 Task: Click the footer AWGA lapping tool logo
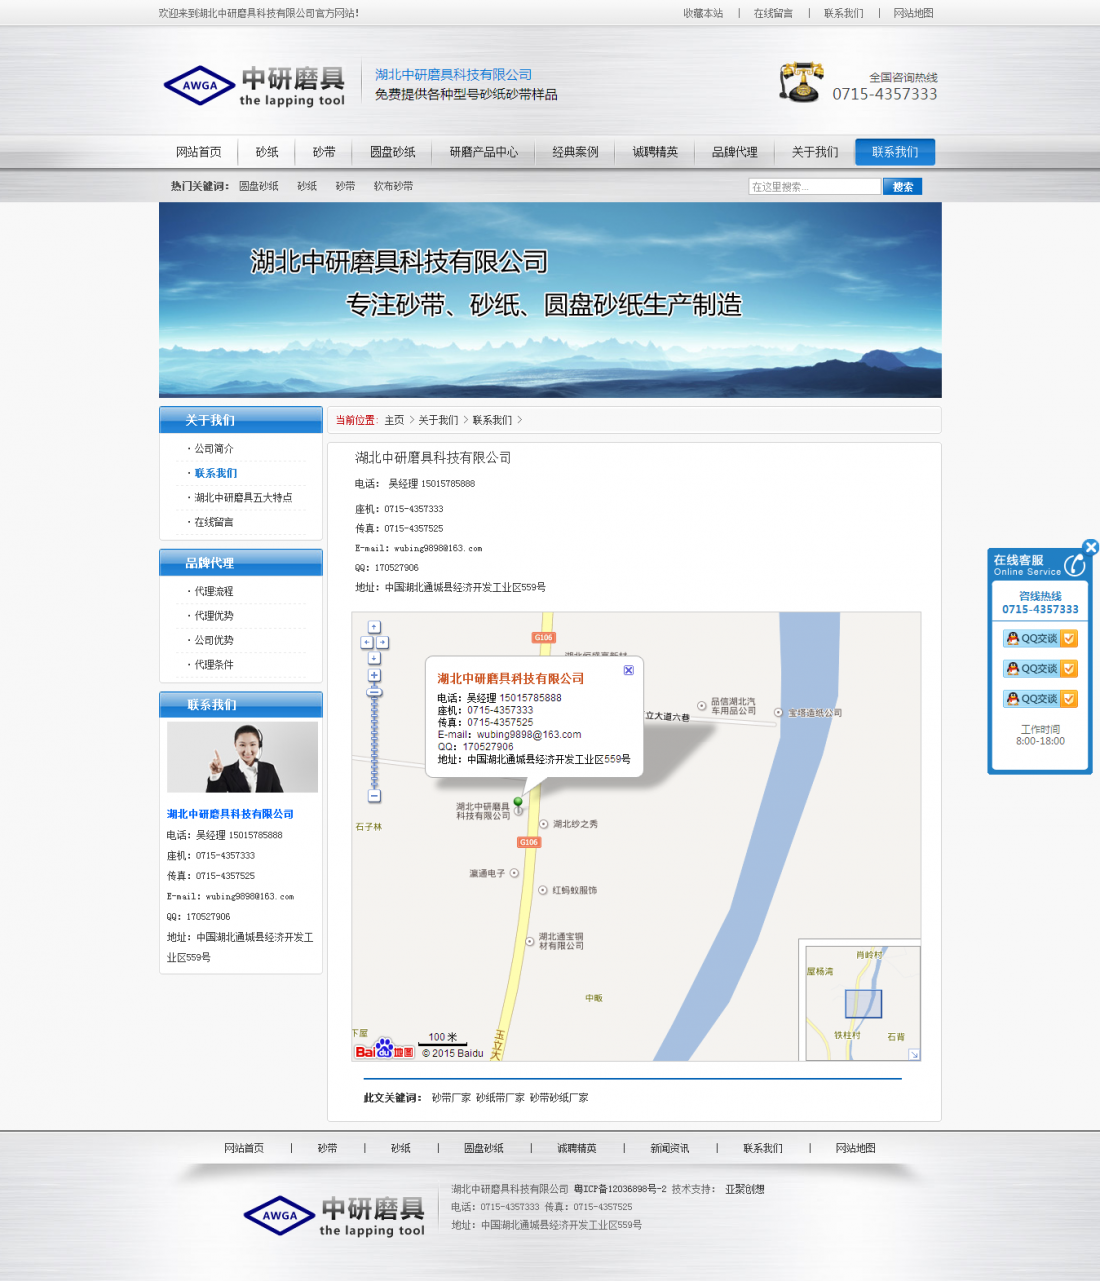tap(335, 1216)
